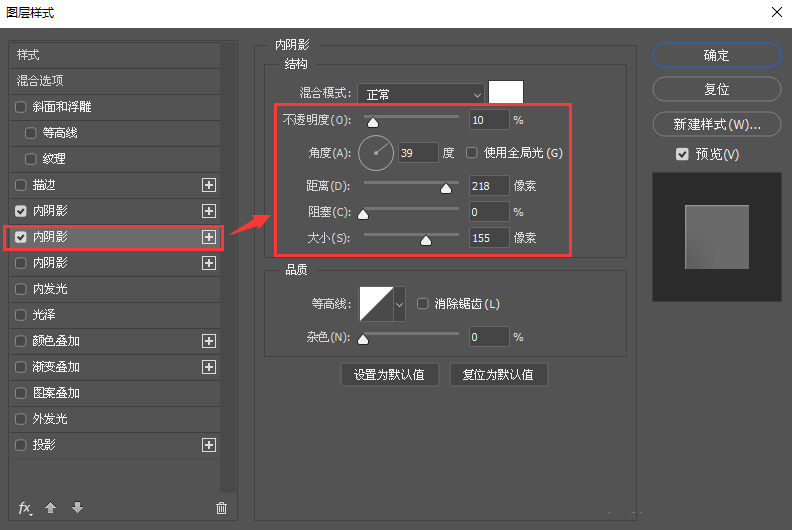
Task: Open the 混合模式 dropdown showing 正常
Action: (421, 94)
